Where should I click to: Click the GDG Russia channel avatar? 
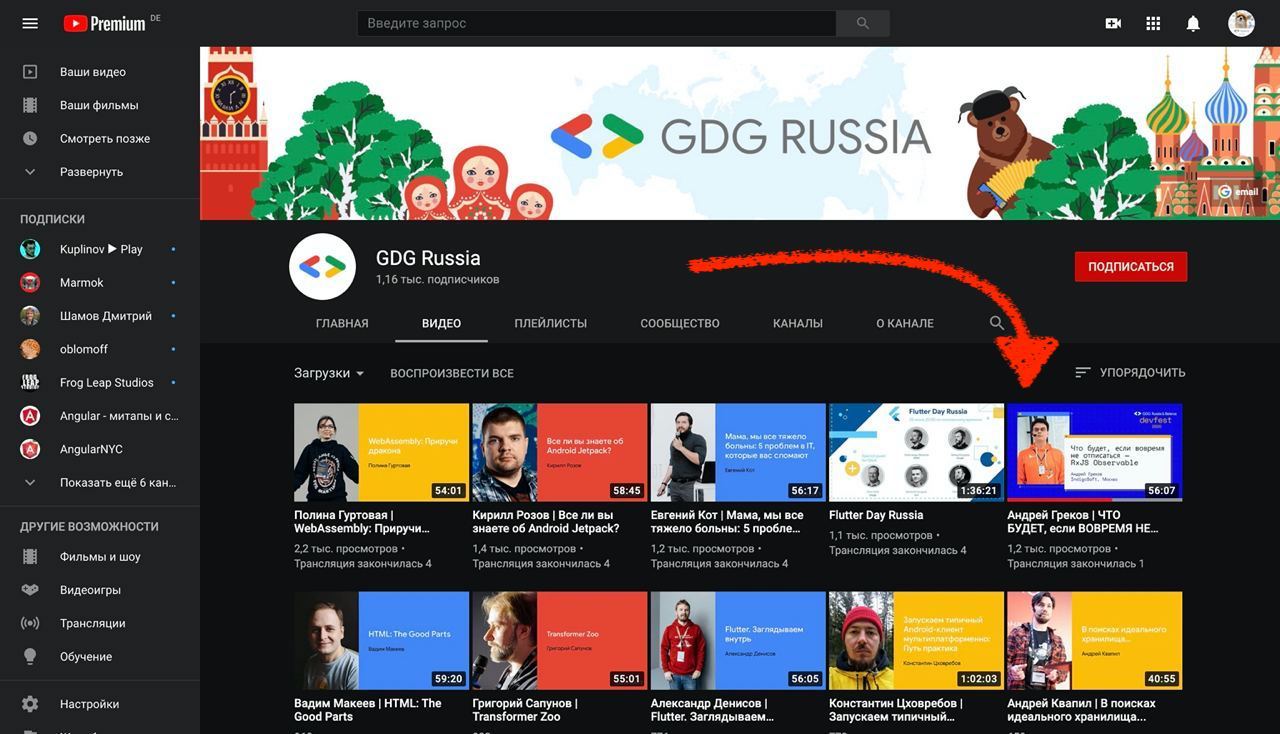[x=322, y=267]
